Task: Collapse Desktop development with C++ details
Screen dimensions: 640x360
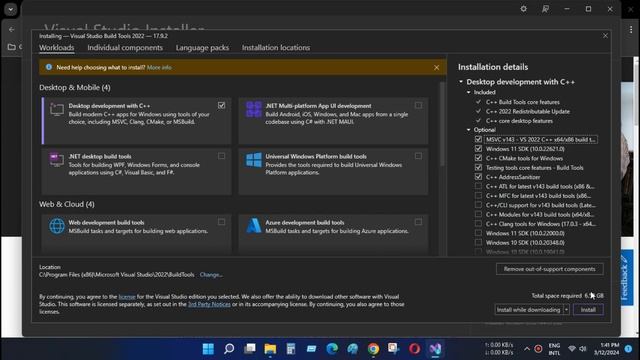Action: (x=461, y=82)
